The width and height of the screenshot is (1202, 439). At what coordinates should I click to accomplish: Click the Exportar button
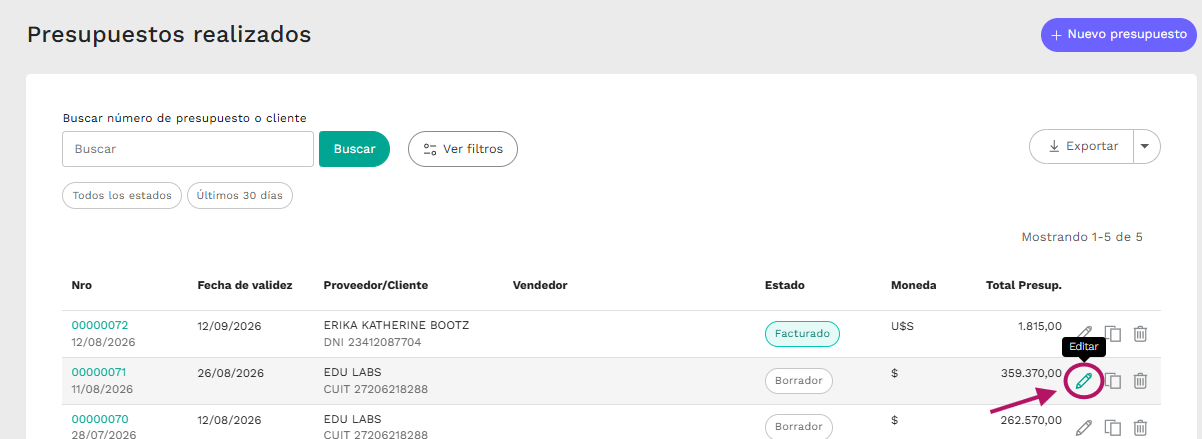1081,146
